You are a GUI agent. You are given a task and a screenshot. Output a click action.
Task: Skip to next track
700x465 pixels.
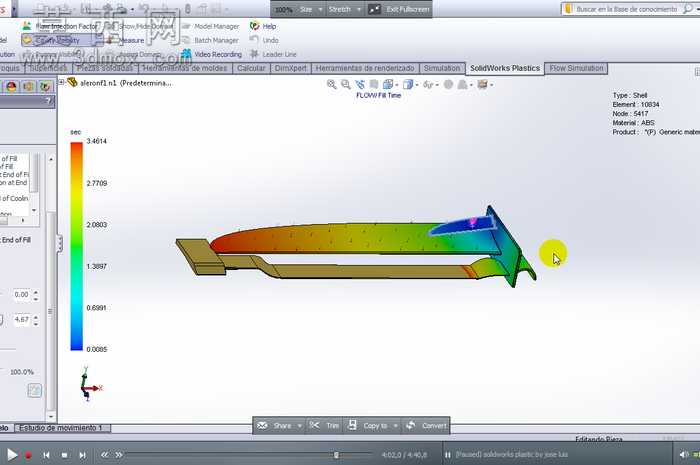82,455
